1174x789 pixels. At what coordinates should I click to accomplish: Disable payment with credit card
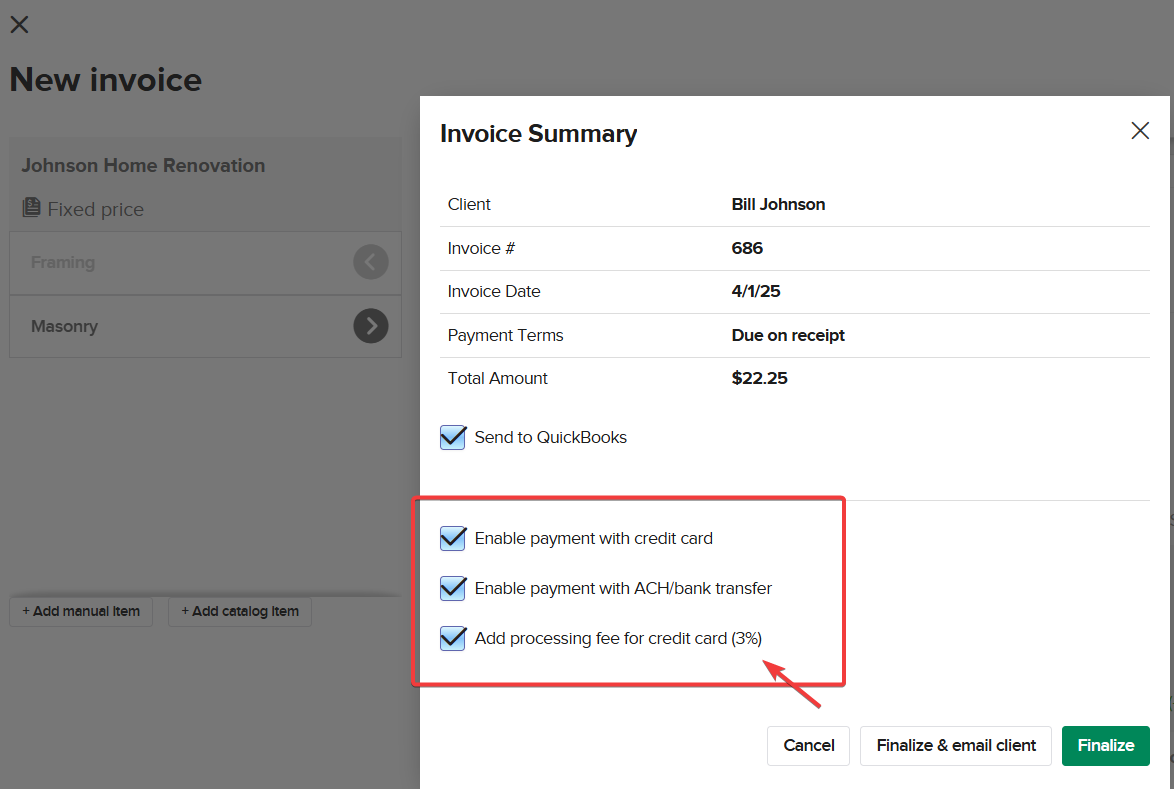click(452, 538)
